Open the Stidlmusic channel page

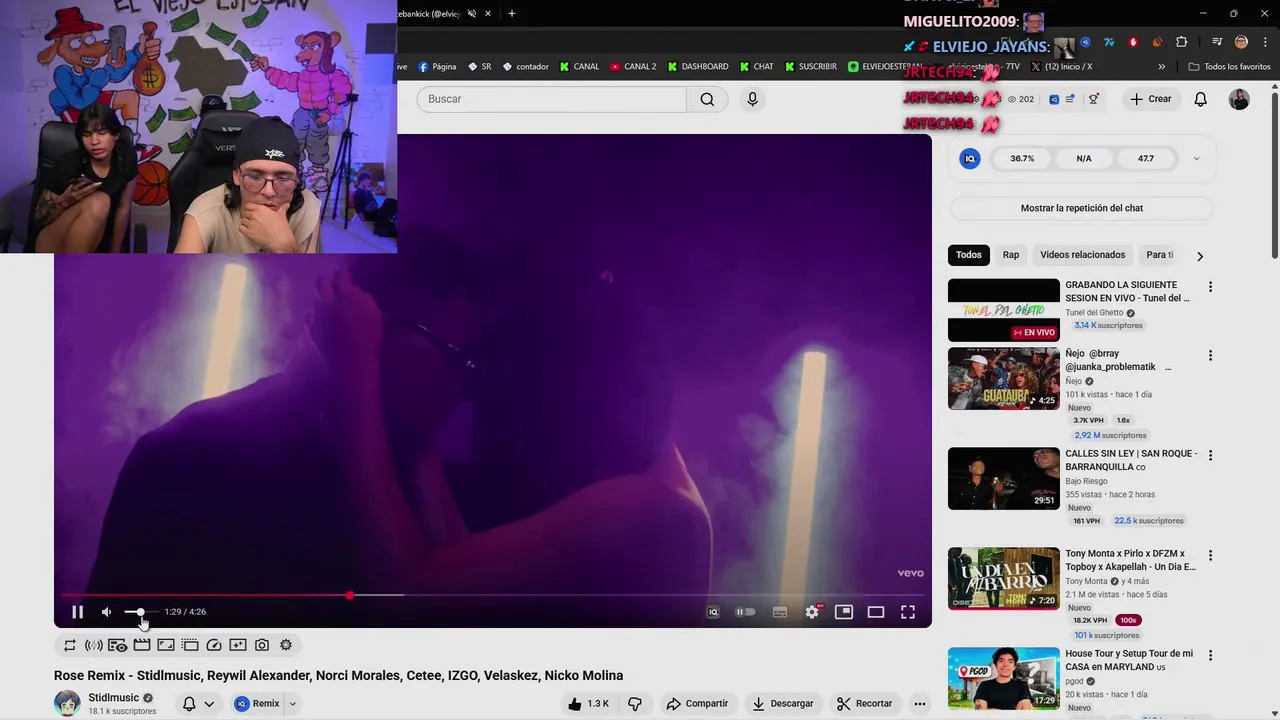click(x=113, y=698)
